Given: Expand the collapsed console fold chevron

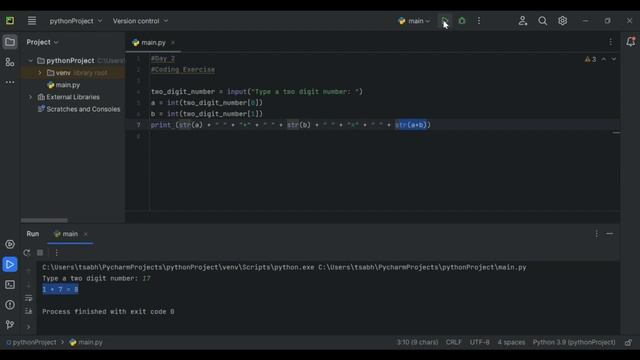Looking at the screenshot, I should [28, 327].
